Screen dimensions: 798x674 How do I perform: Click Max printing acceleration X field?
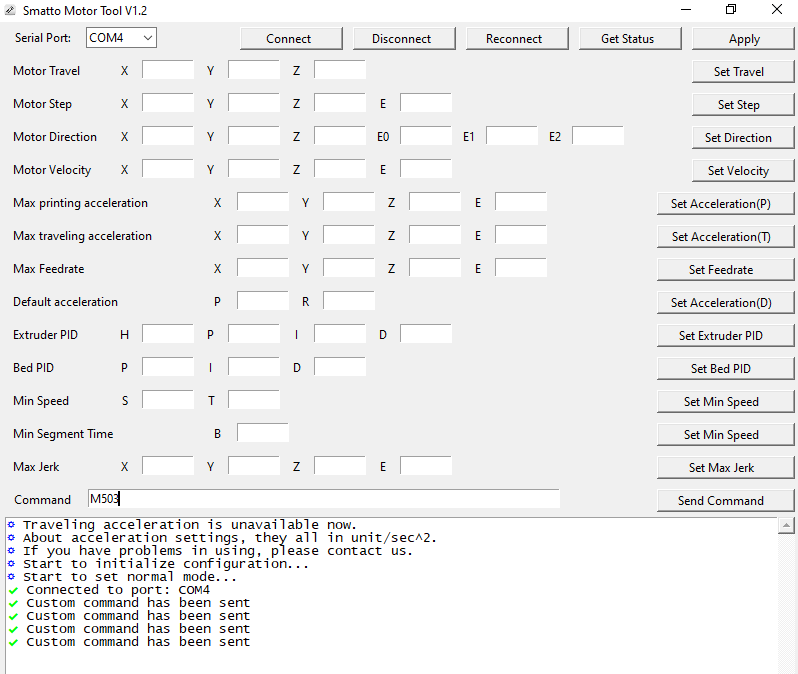pyautogui.click(x=263, y=202)
